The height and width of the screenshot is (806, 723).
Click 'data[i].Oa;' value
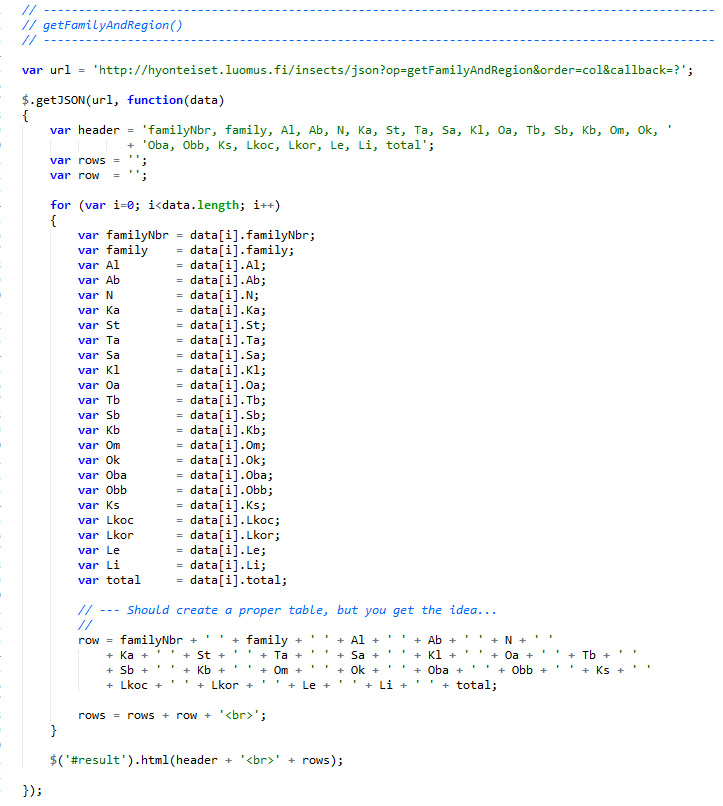[x=228, y=385]
